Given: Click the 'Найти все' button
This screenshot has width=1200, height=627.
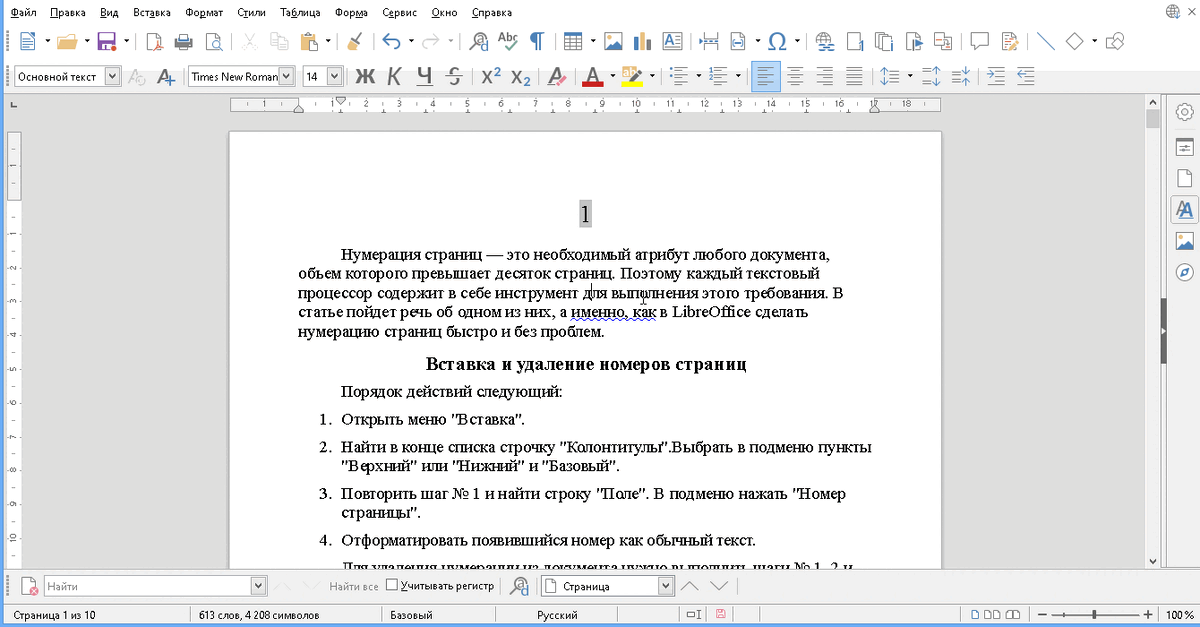Looking at the screenshot, I should (354, 587).
